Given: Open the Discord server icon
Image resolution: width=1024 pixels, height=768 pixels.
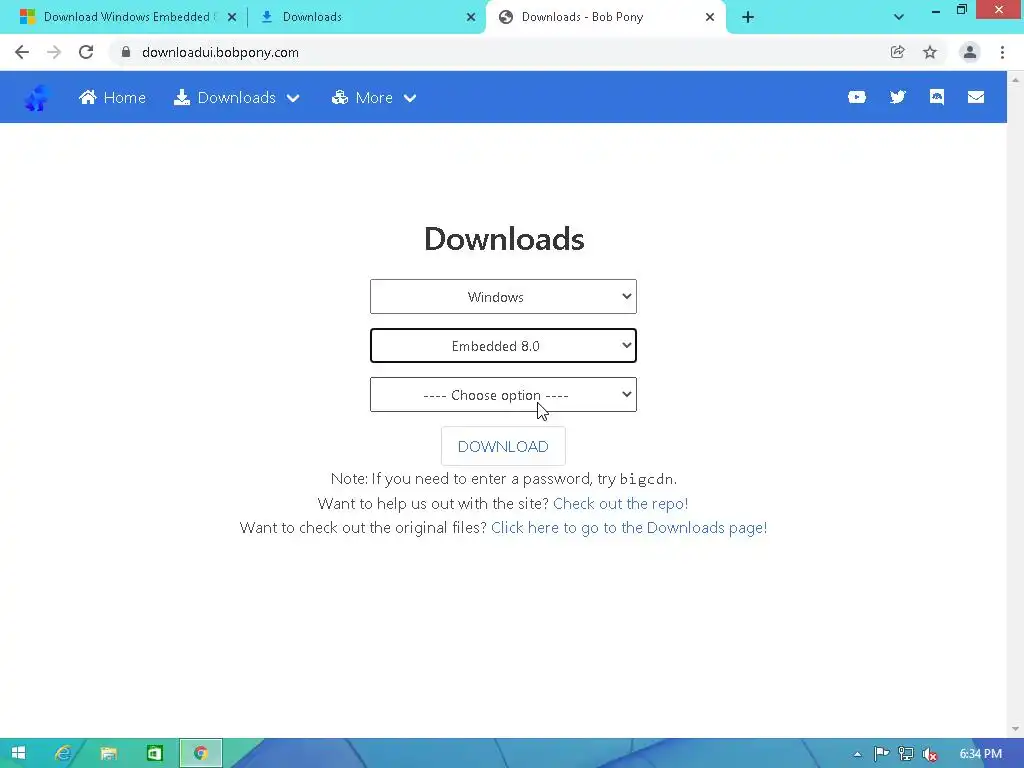Looking at the screenshot, I should tap(936, 97).
